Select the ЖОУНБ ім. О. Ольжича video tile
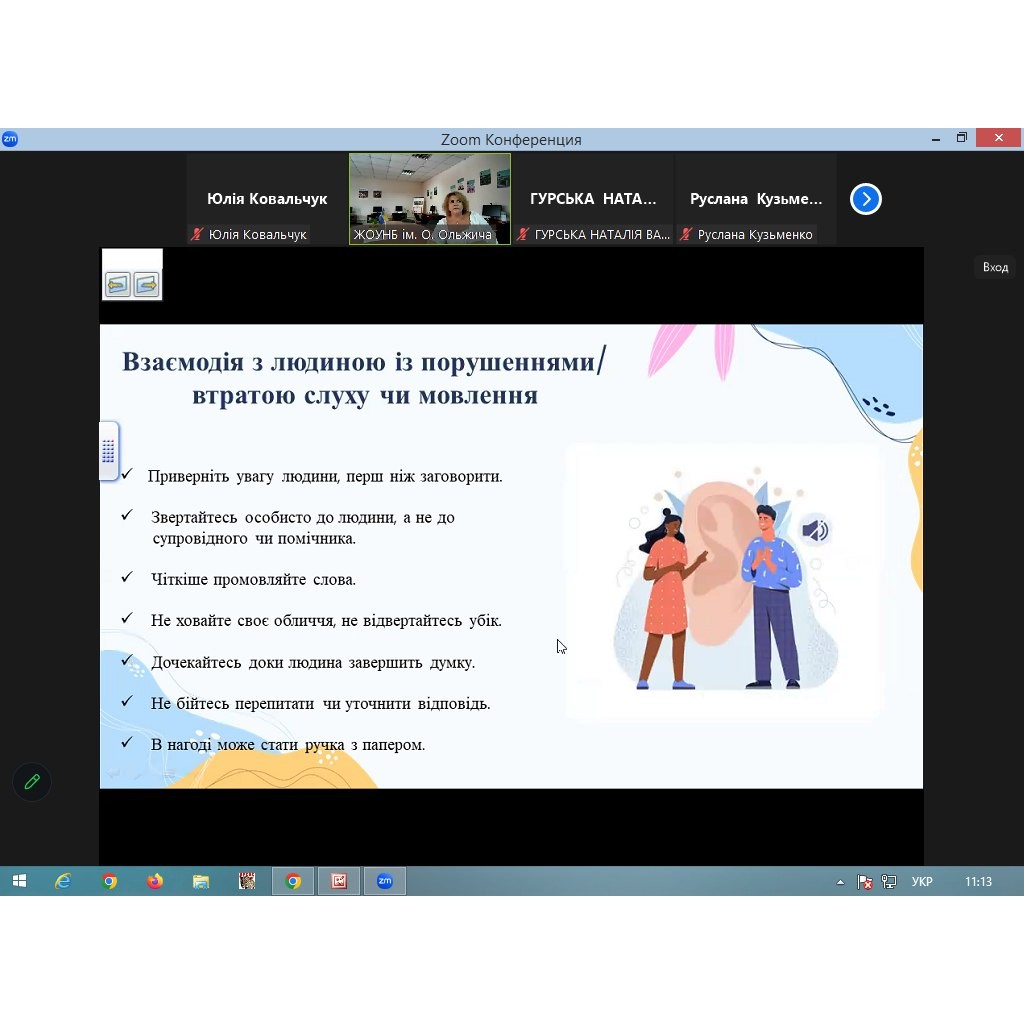Viewport: 1024px width, 1024px height. [x=430, y=198]
